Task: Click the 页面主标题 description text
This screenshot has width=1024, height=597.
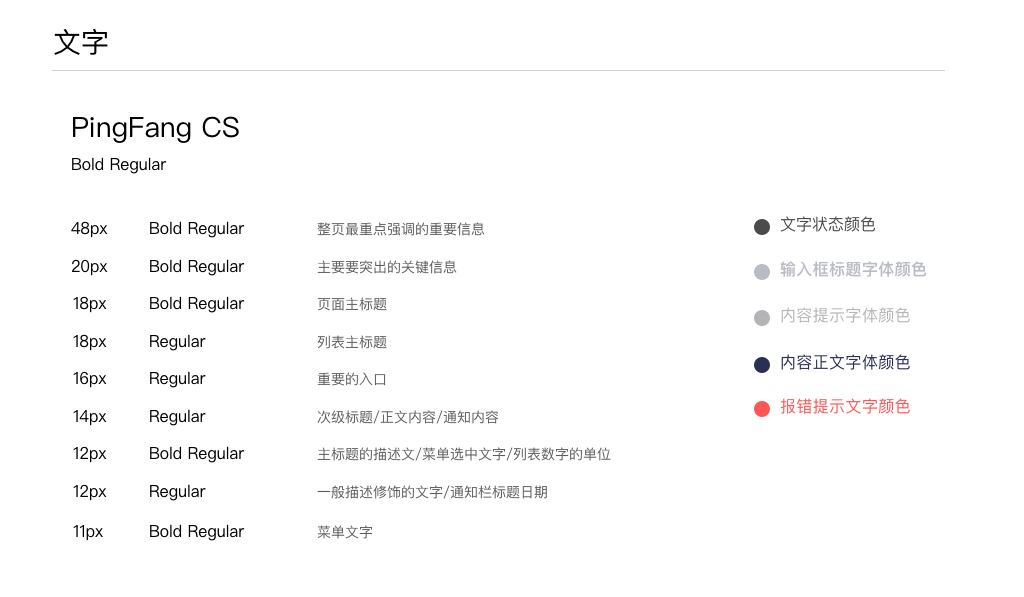Action: tap(352, 304)
